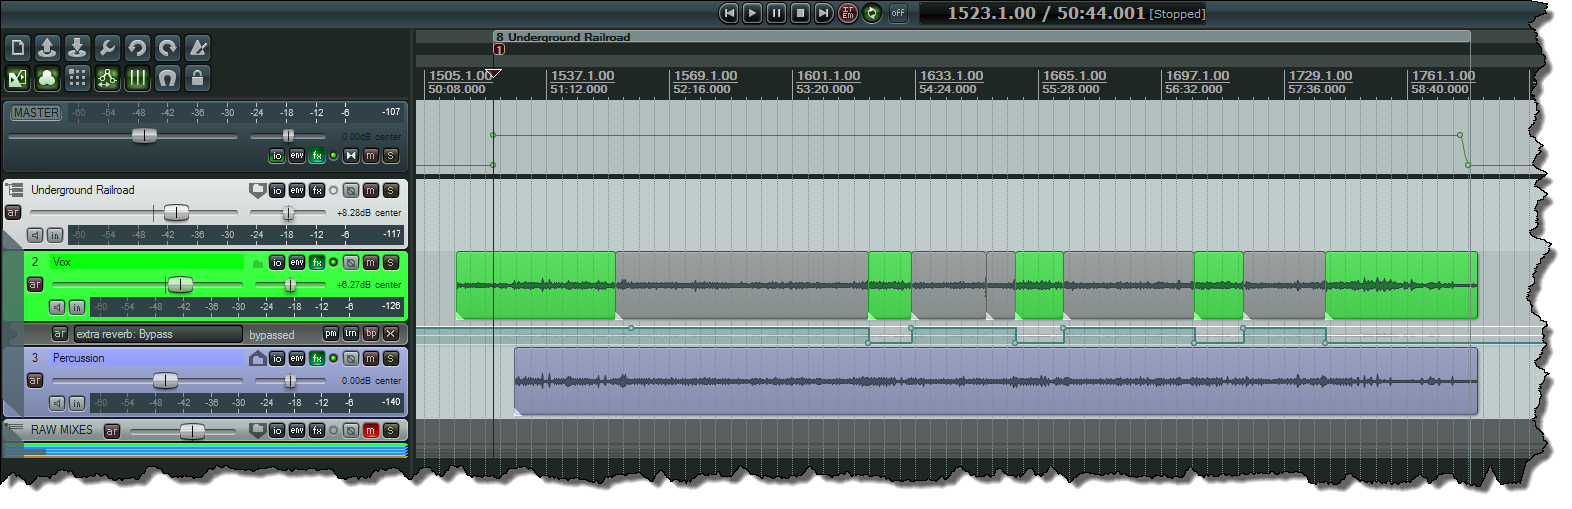Image resolution: width=1572 pixels, height=509 pixels.
Task: Mute the Vox track
Action: pos(371,262)
